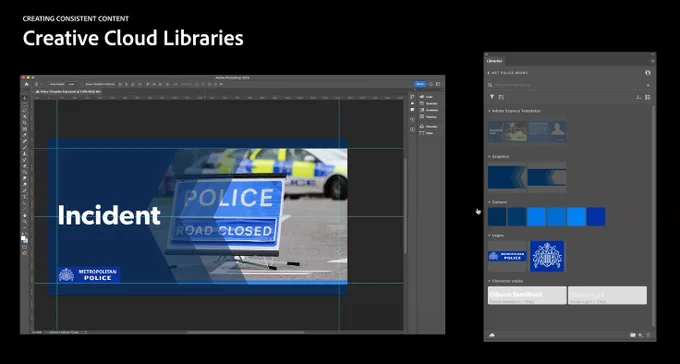Open the Swatches panel
The image size is (680, 364).
click(x=428, y=104)
